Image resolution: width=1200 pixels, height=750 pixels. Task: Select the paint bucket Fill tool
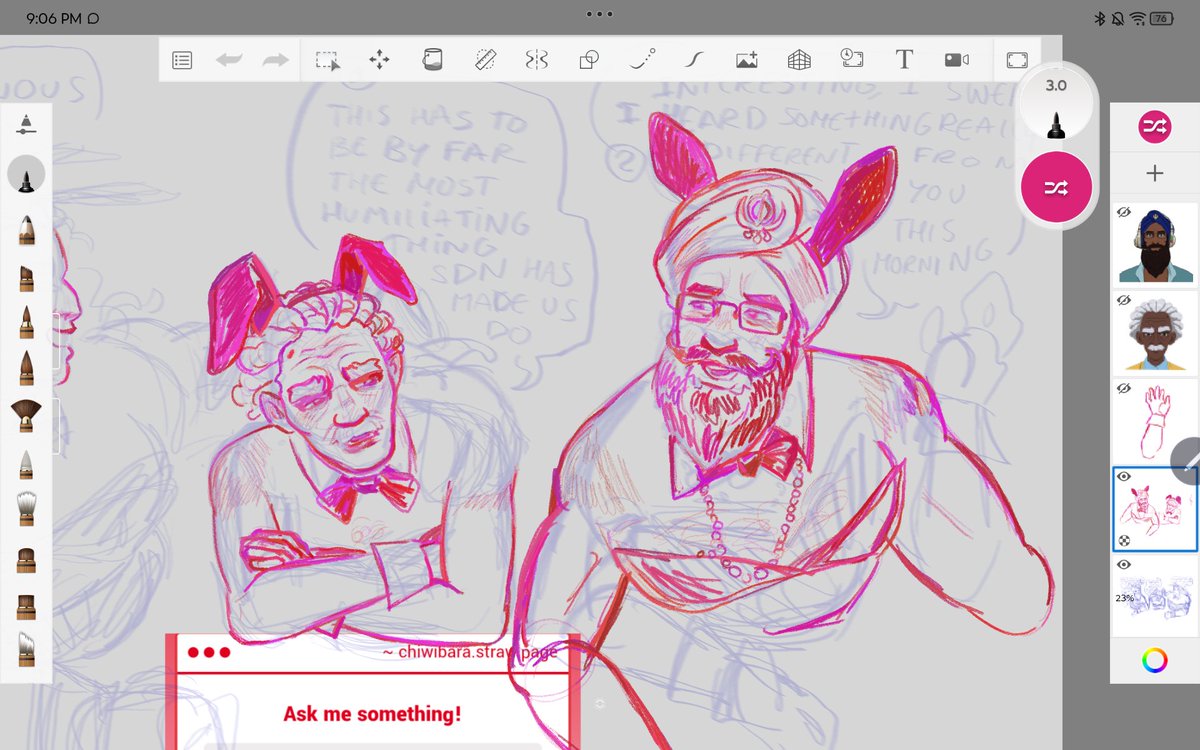coord(432,60)
